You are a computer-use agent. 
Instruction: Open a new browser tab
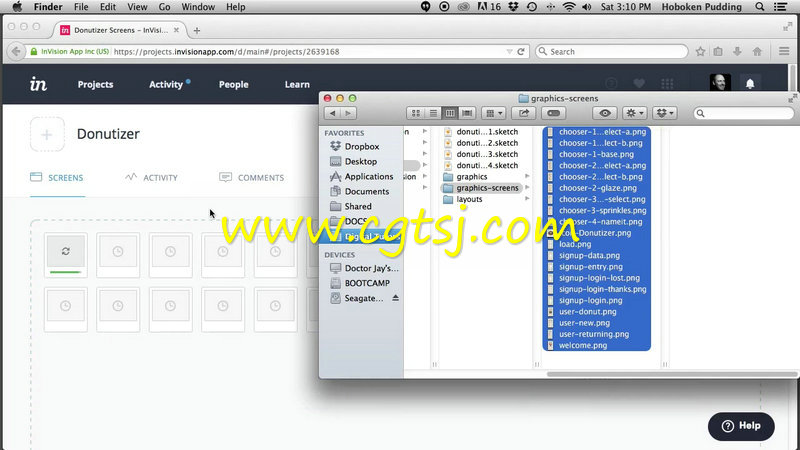(197, 31)
